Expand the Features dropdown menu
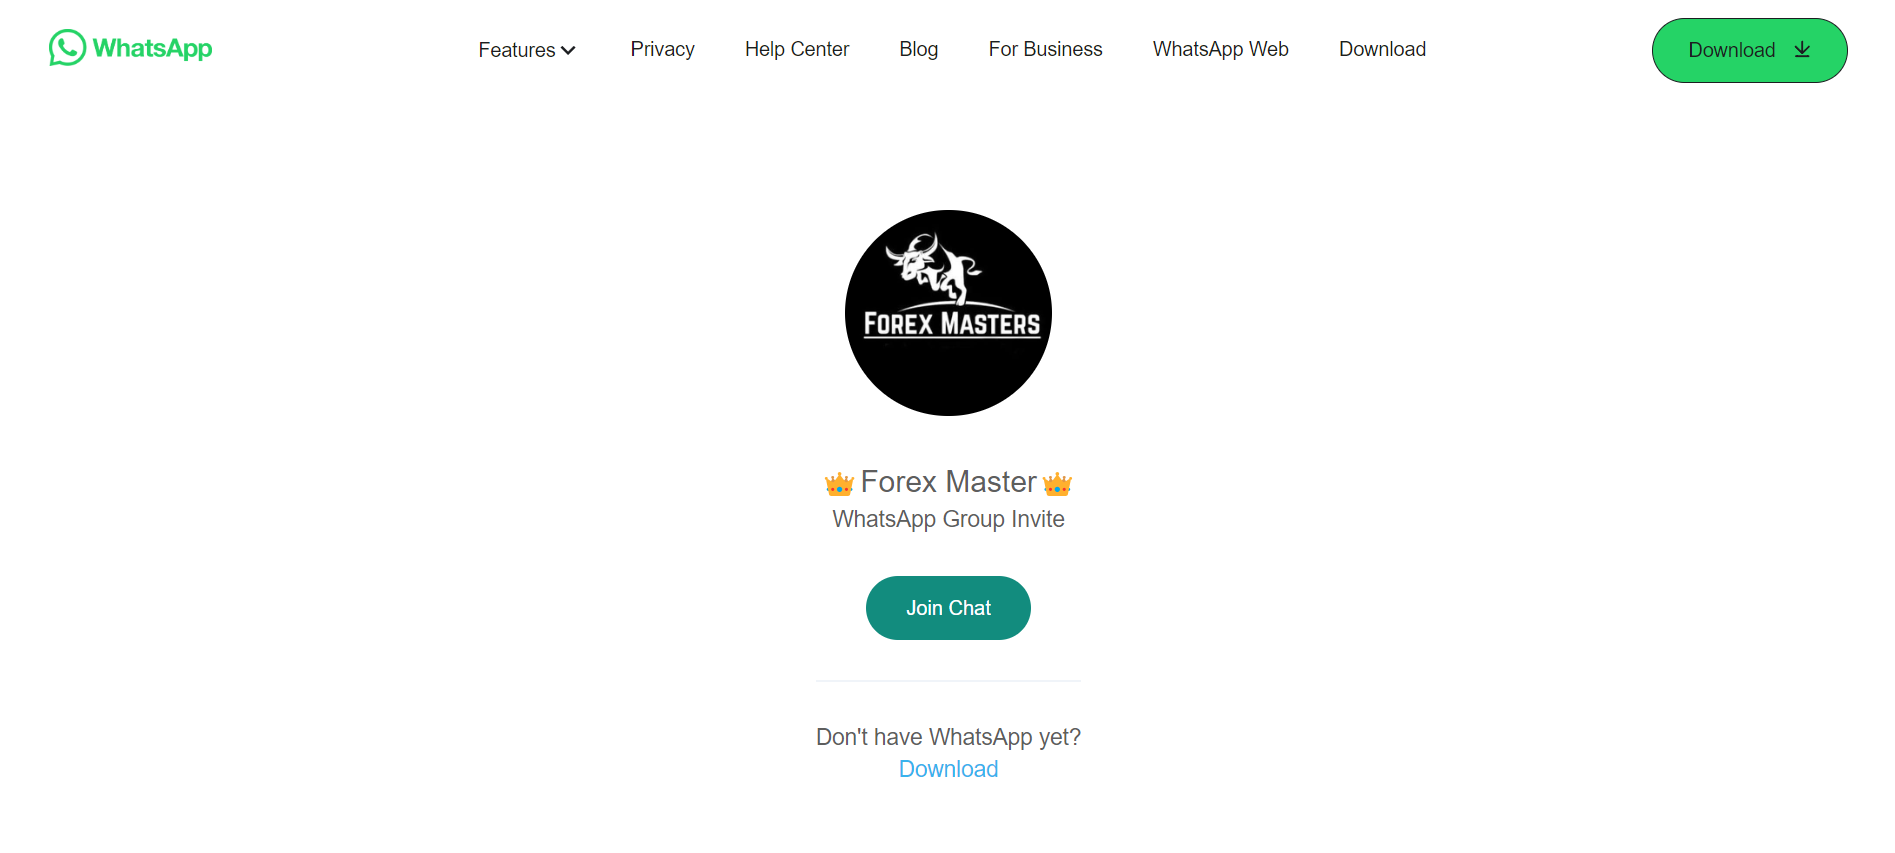This screenshot has height=853, width=1895. point(527,50)
